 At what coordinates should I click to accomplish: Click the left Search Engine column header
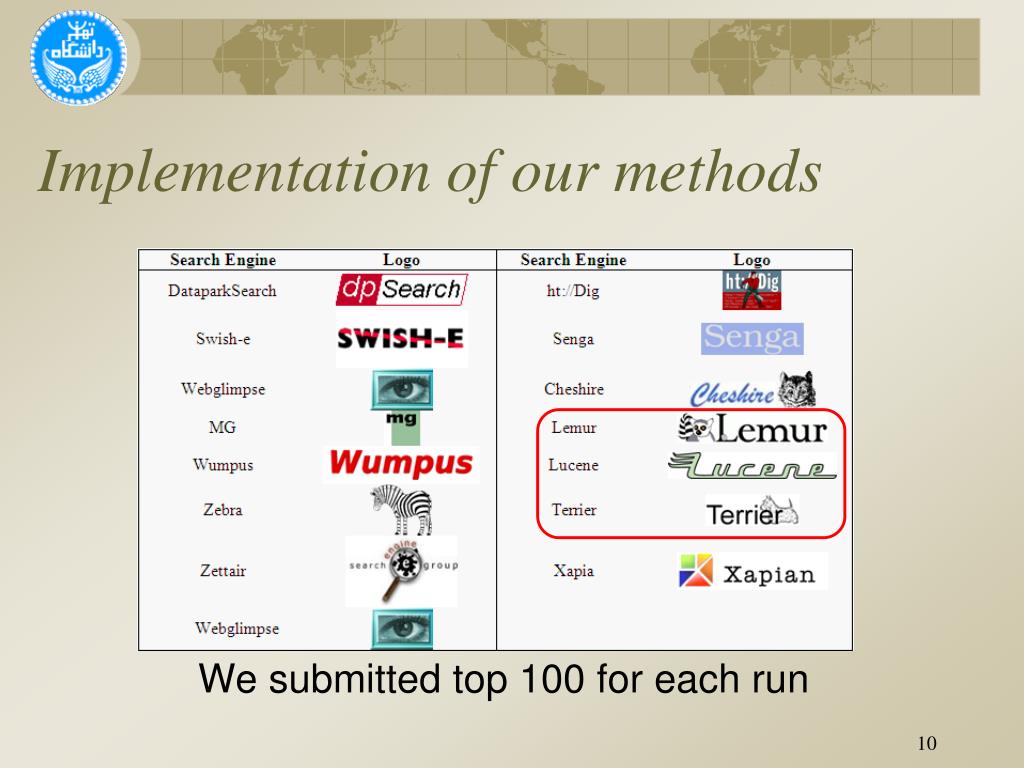[223, 260]
